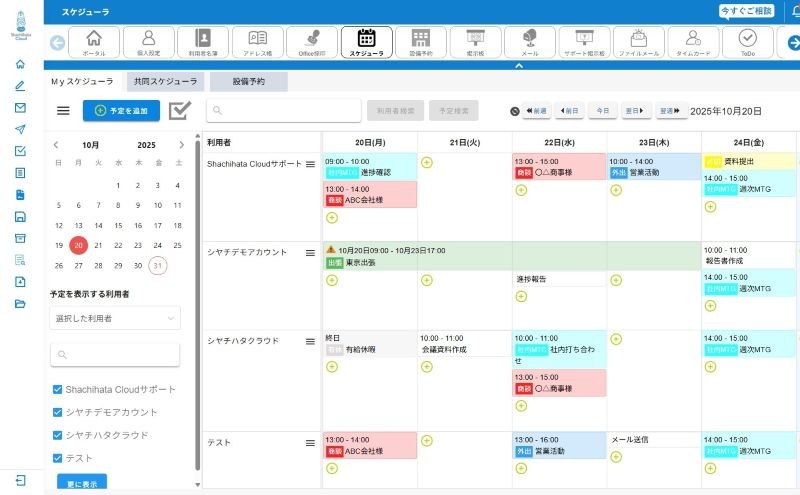Switch to the 設備予約 tab

click(x=248, y=82)
